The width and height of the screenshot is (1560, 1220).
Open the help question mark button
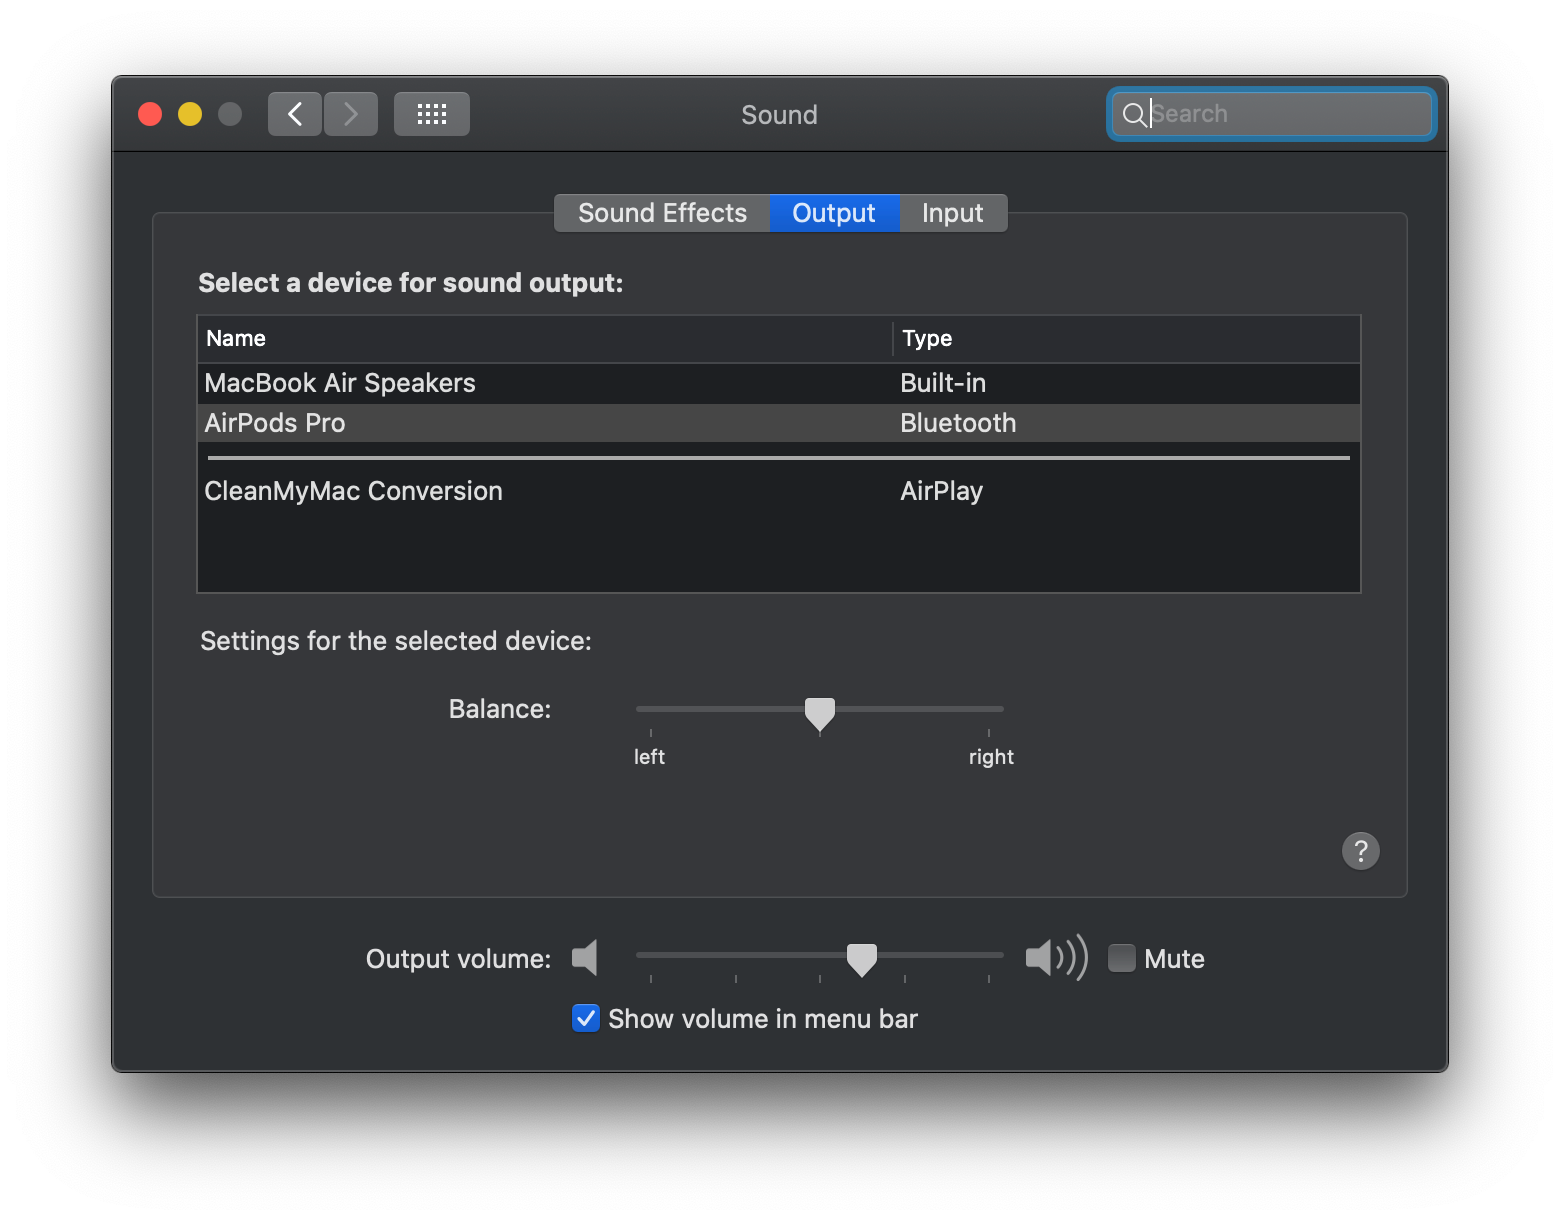1359,851
